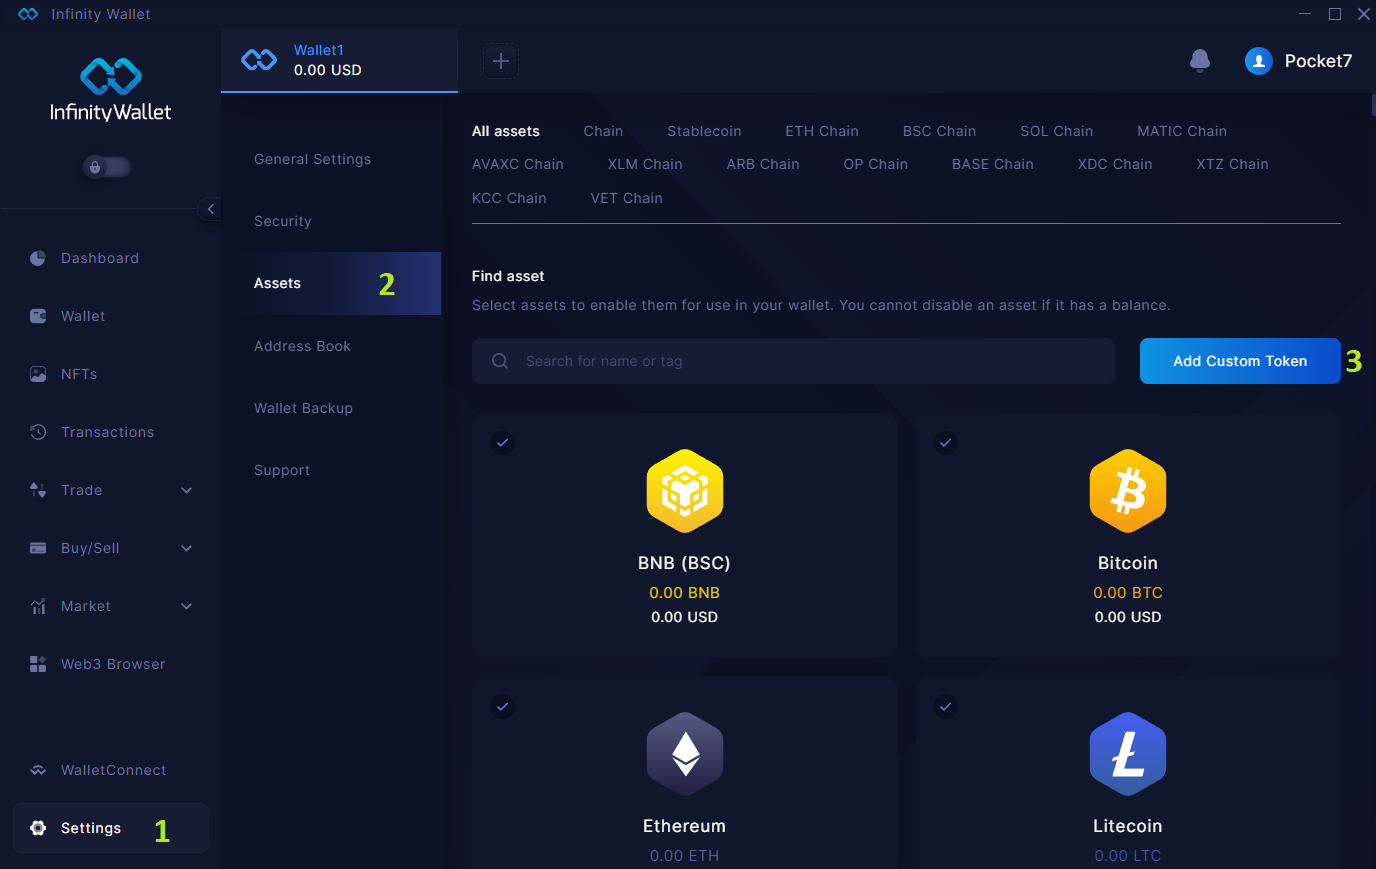Viewport: 1376px width, 869px height.
Task: Click the Ethereum coin icon
Action: click(685, 754)
